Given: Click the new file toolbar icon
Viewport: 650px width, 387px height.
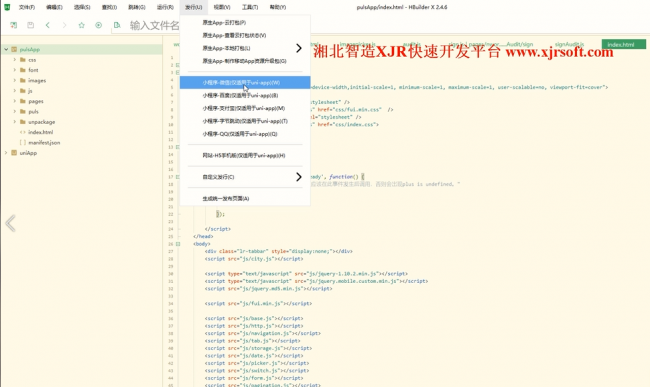Looking at the screenshot, I should (x=14, y=25).
